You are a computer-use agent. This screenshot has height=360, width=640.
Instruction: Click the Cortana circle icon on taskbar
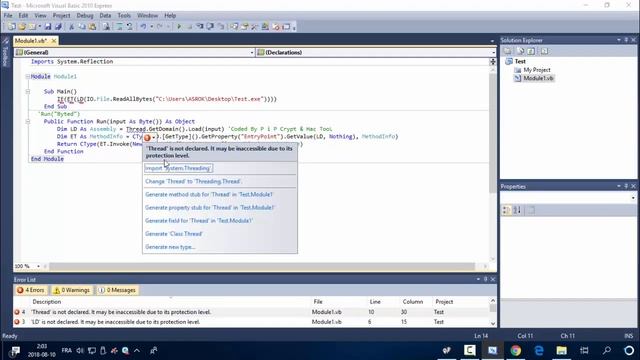coord(629,350)
